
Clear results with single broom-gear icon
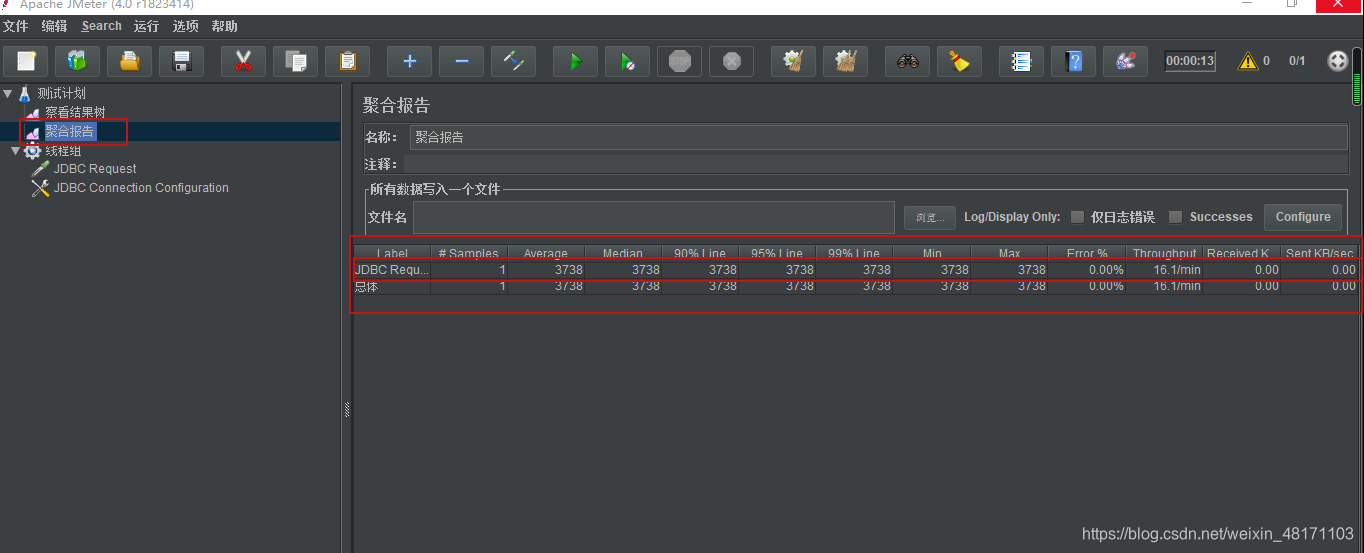(x=793, y=62)
